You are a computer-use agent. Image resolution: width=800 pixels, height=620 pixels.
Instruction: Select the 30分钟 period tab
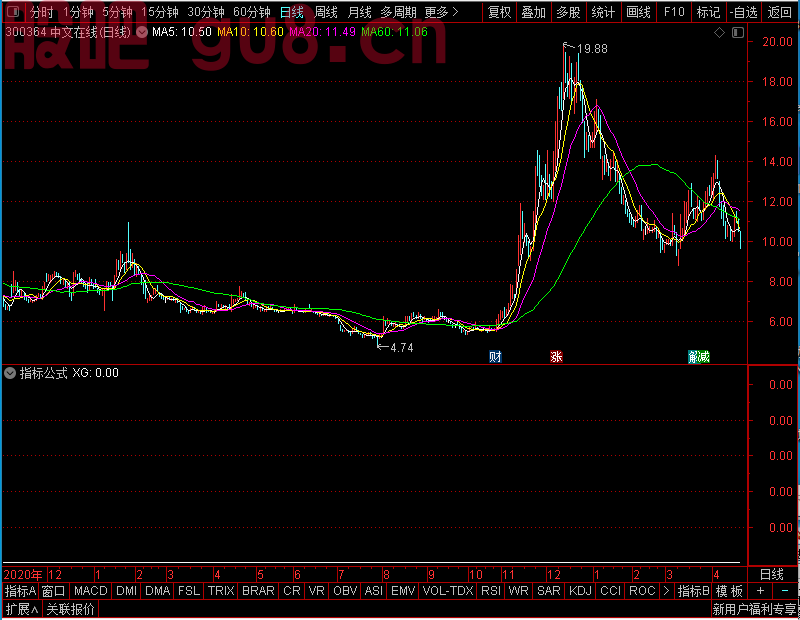tap(206, 12)
